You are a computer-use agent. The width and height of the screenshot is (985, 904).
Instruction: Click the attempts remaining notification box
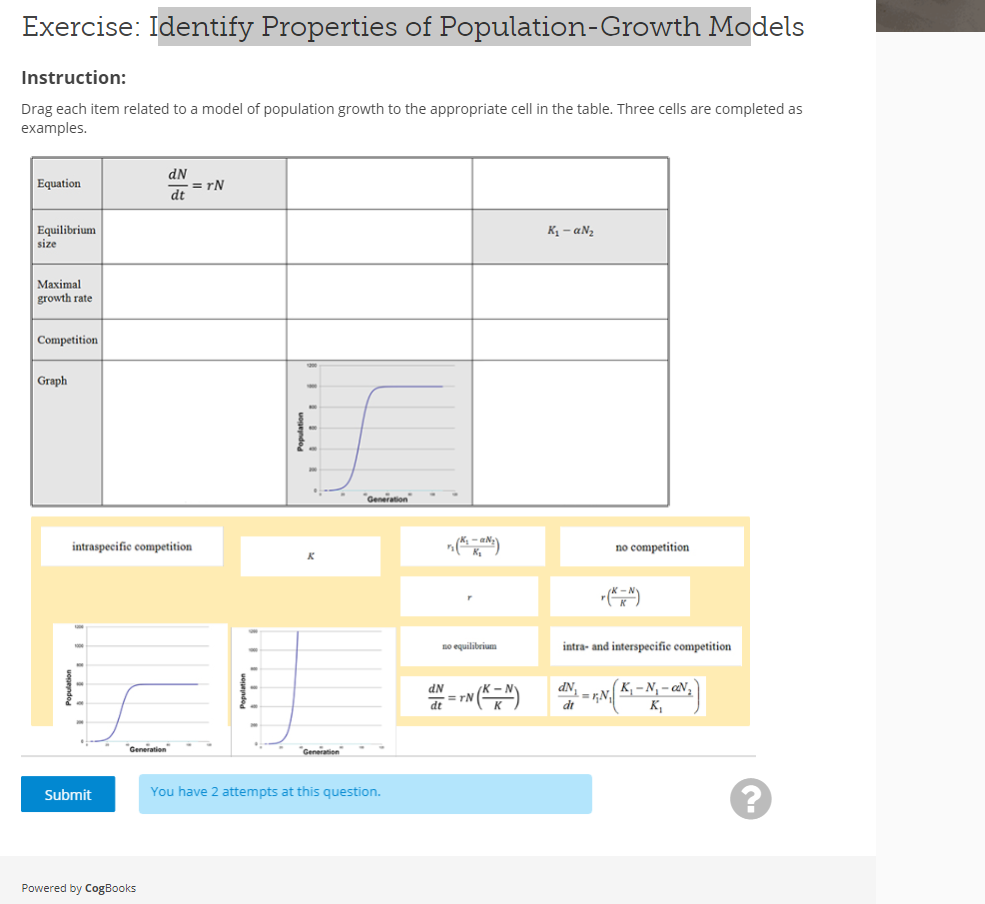(365, 794)
